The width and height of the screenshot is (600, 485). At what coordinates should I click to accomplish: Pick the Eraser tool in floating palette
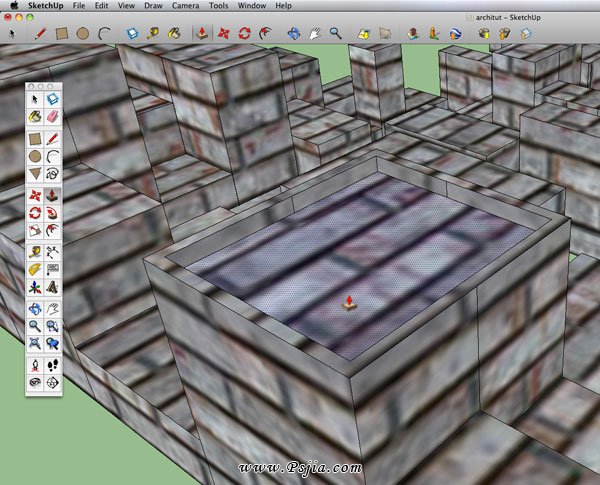53,116
